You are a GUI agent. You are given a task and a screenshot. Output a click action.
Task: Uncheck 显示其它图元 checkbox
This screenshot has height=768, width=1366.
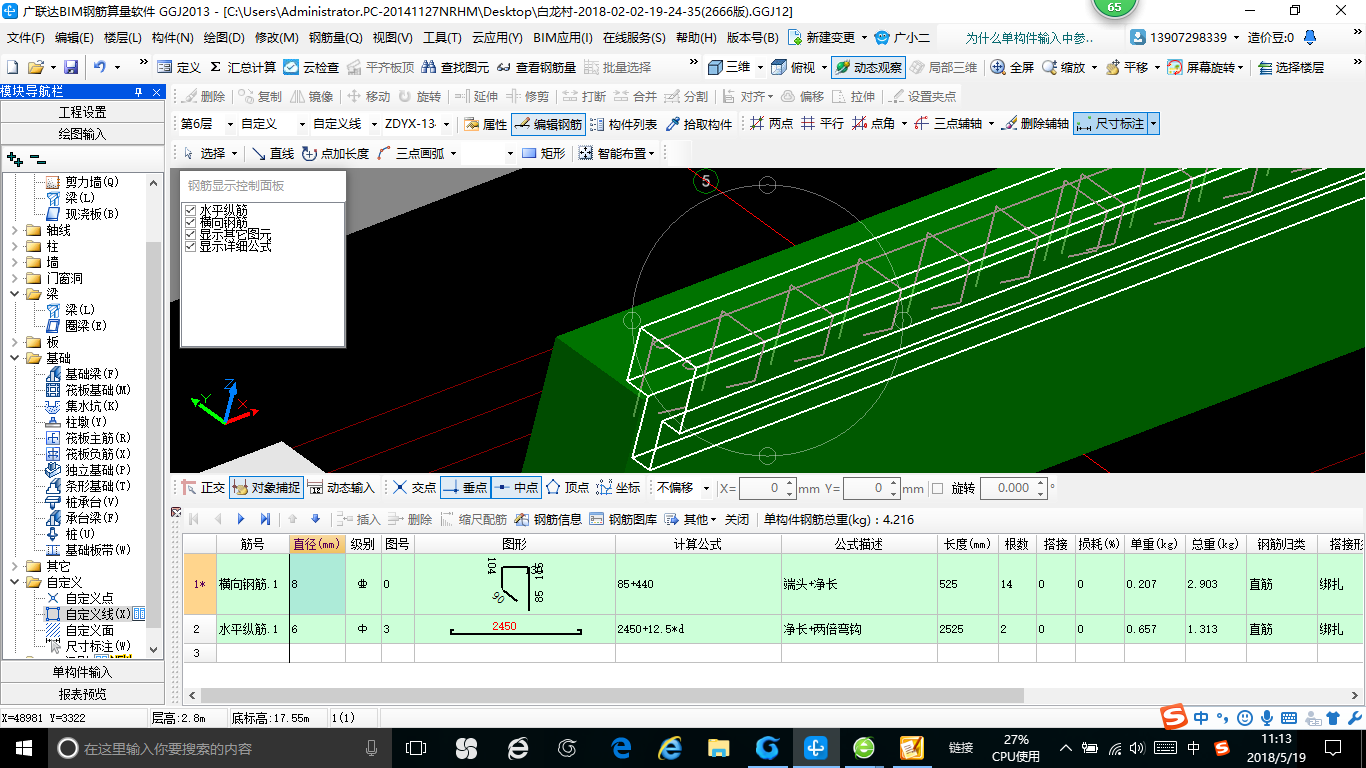[191, 234]
